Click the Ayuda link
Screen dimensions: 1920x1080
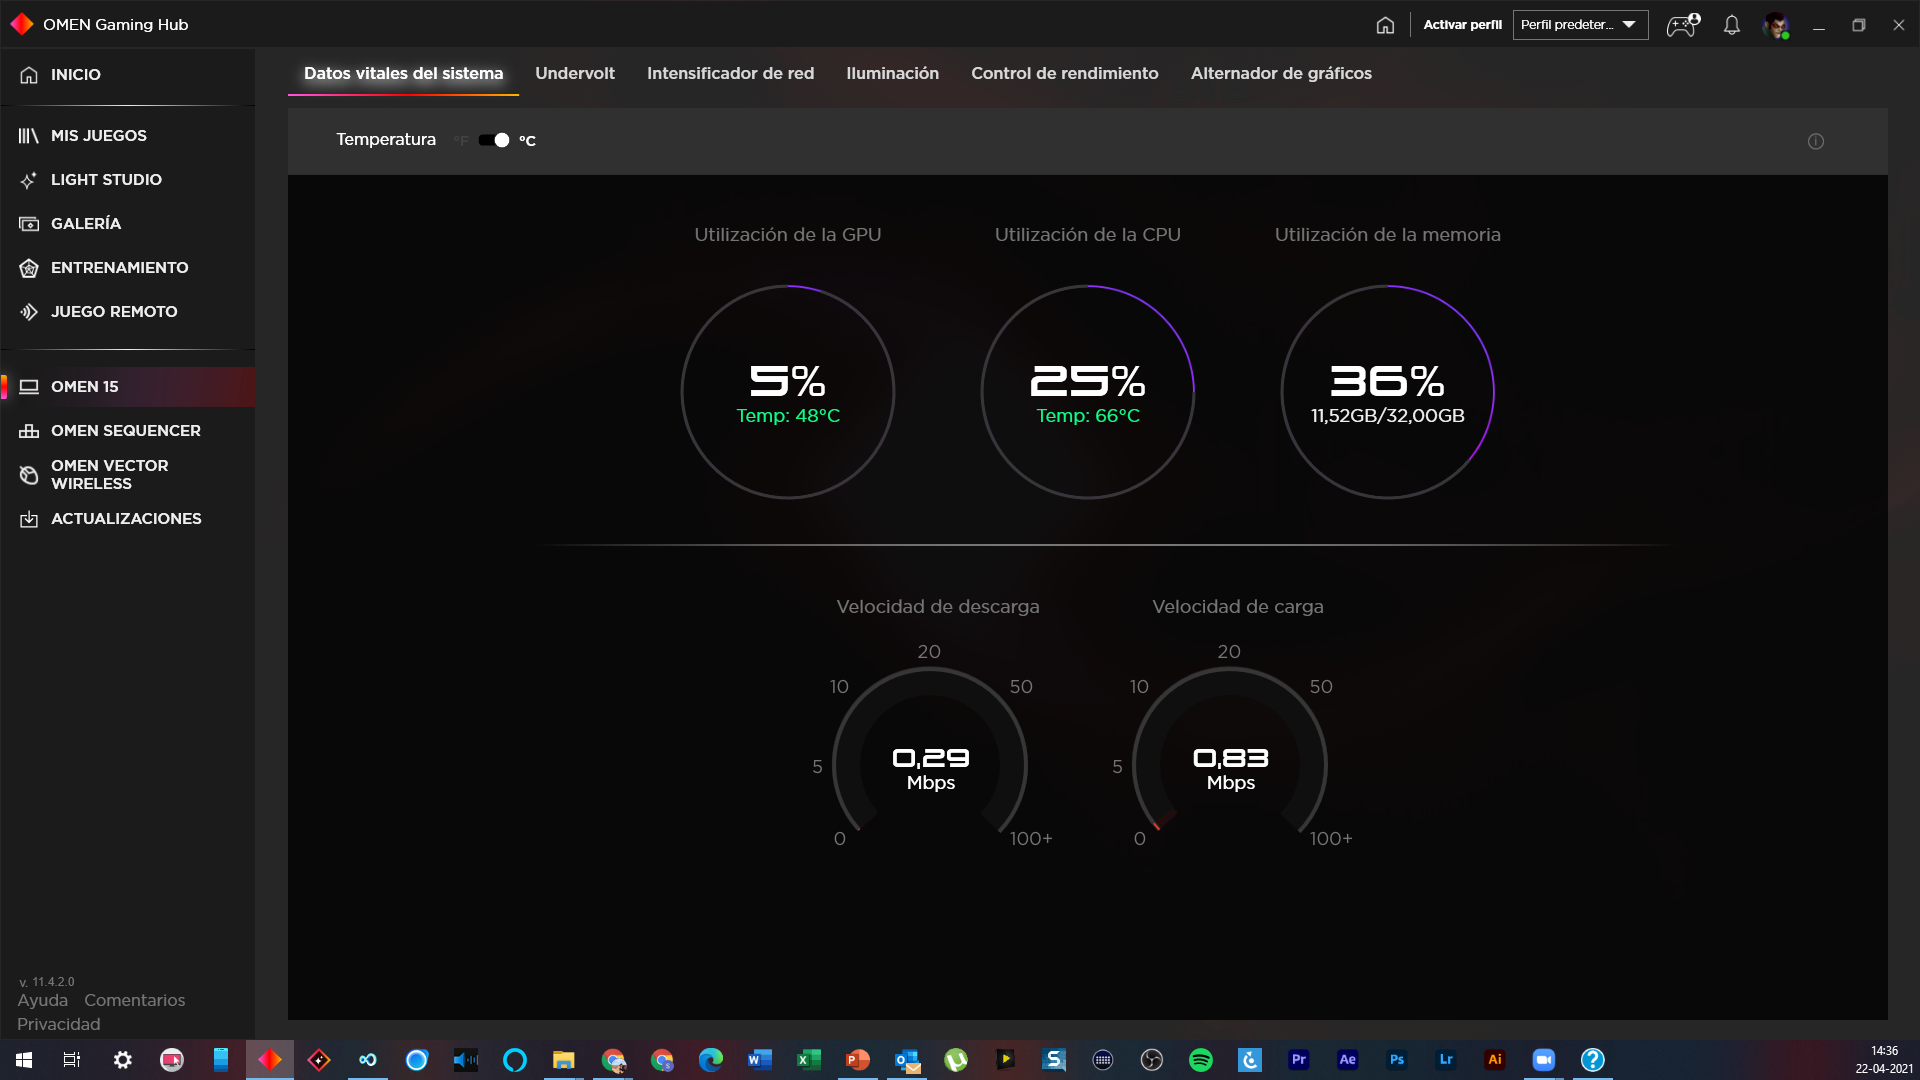[43, 1000]
